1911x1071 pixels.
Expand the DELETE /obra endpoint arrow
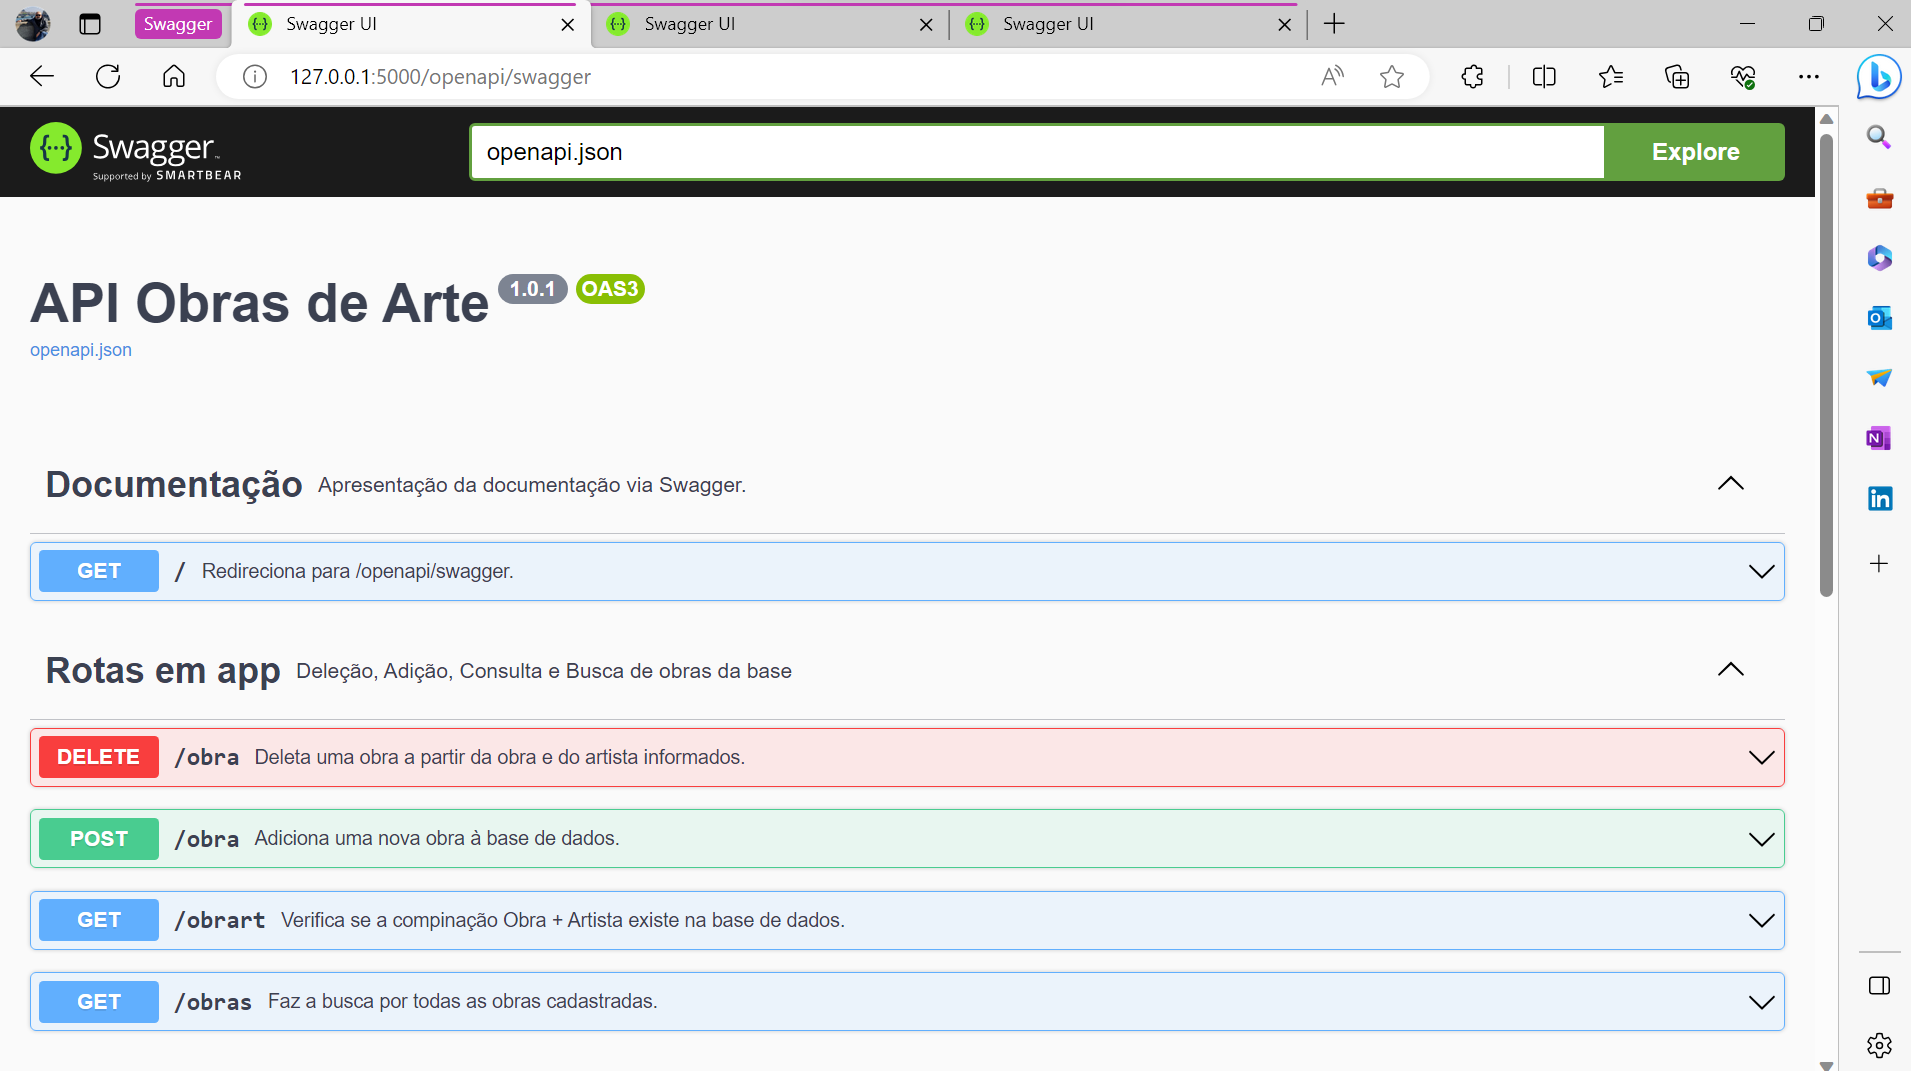1761,758
